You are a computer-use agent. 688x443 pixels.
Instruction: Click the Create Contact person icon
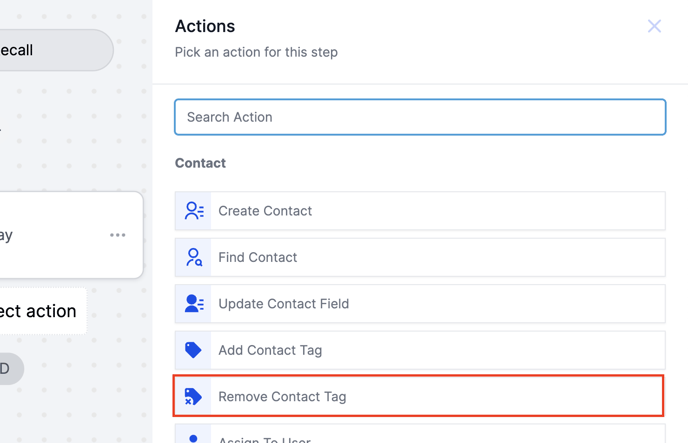point(194,211)
